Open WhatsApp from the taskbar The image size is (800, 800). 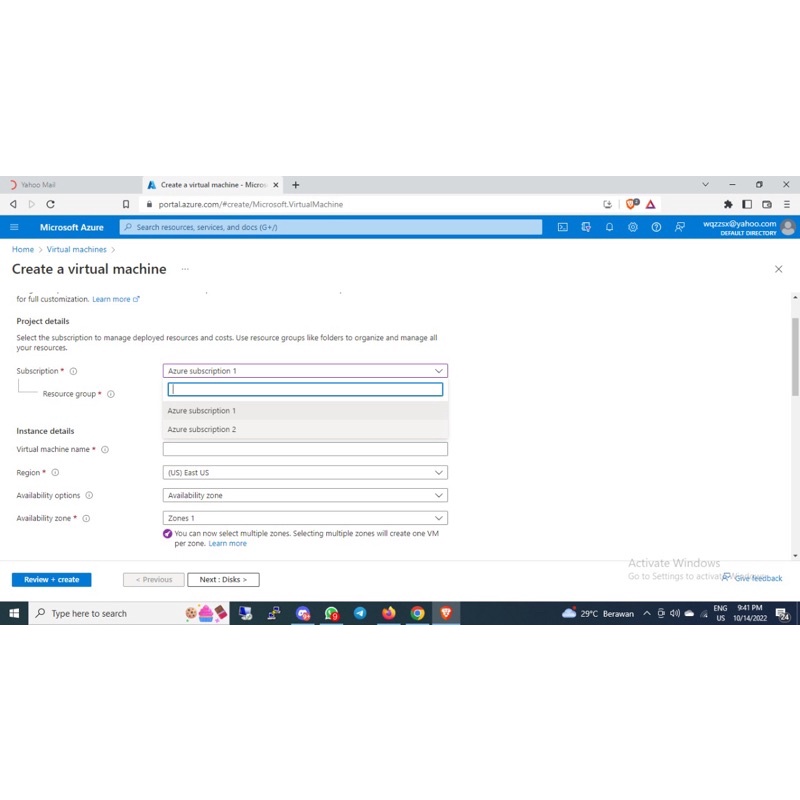coord(332,613)
